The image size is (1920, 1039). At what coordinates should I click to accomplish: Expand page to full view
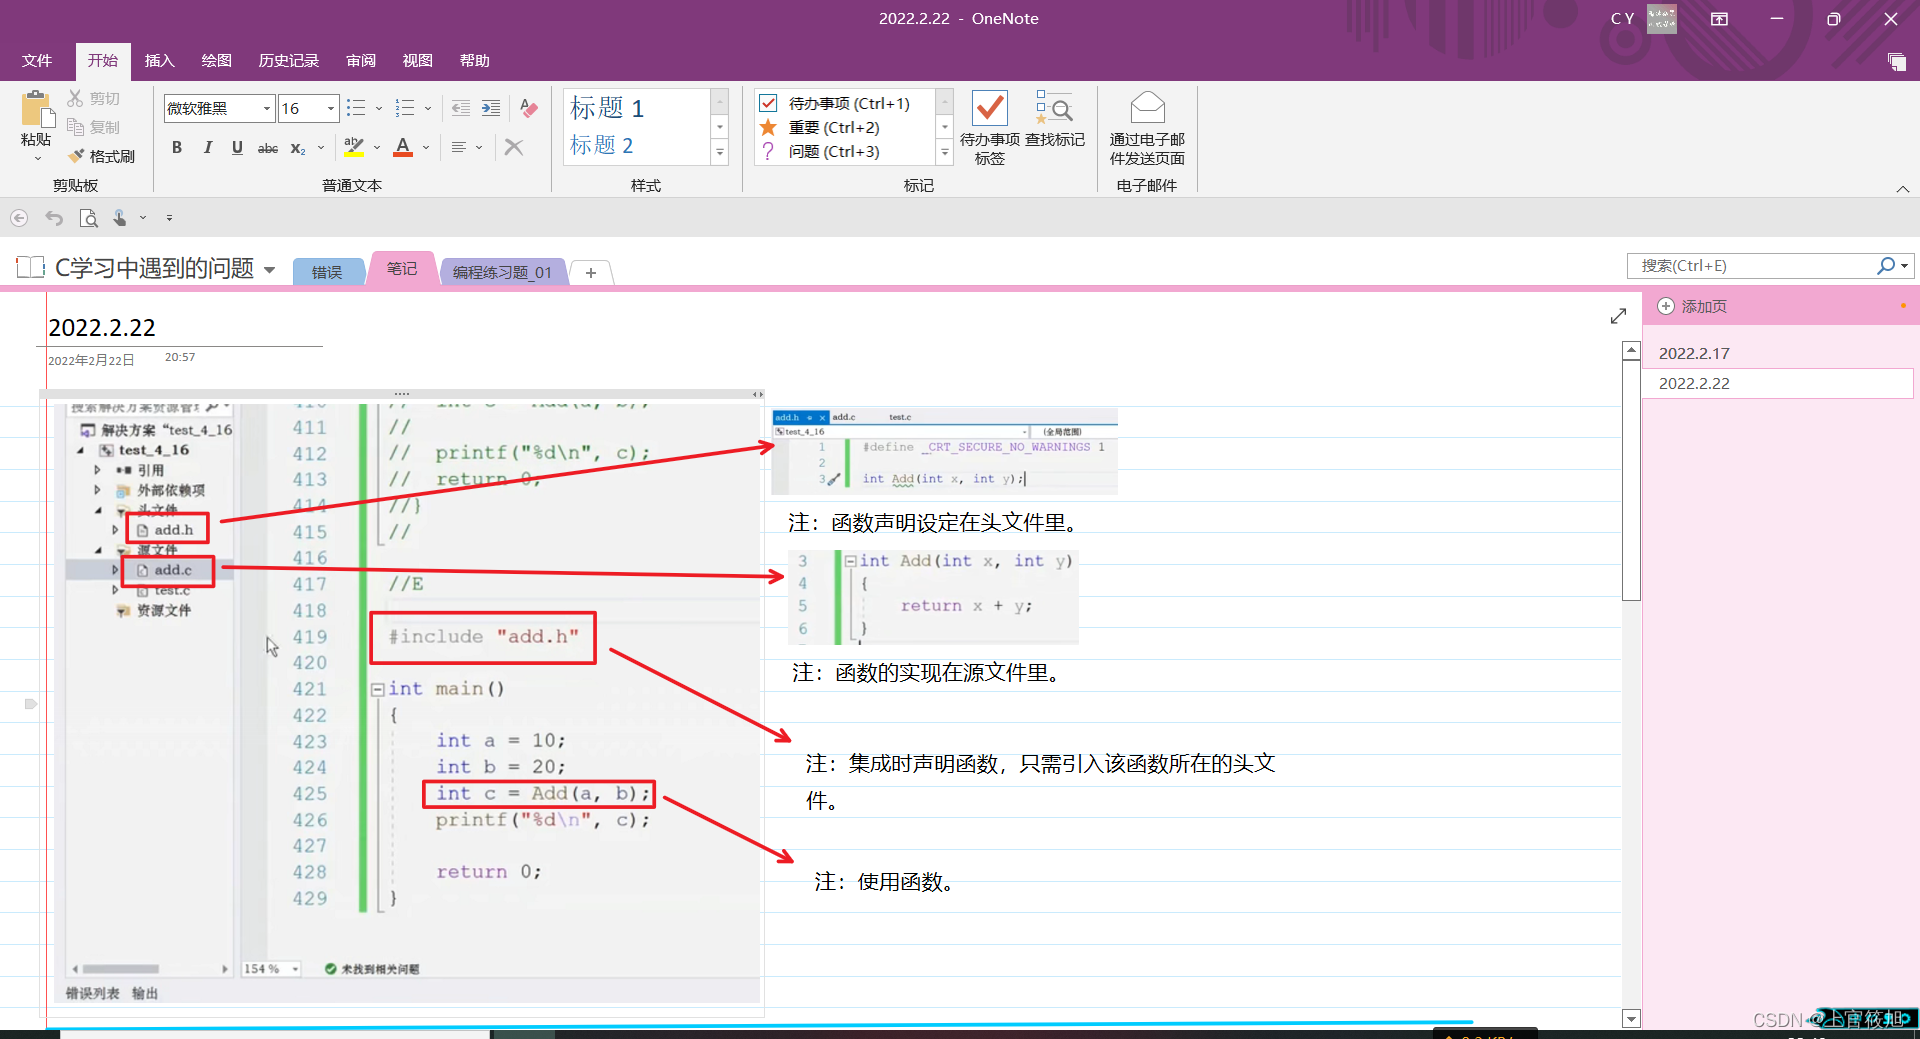pos(1618,316)
